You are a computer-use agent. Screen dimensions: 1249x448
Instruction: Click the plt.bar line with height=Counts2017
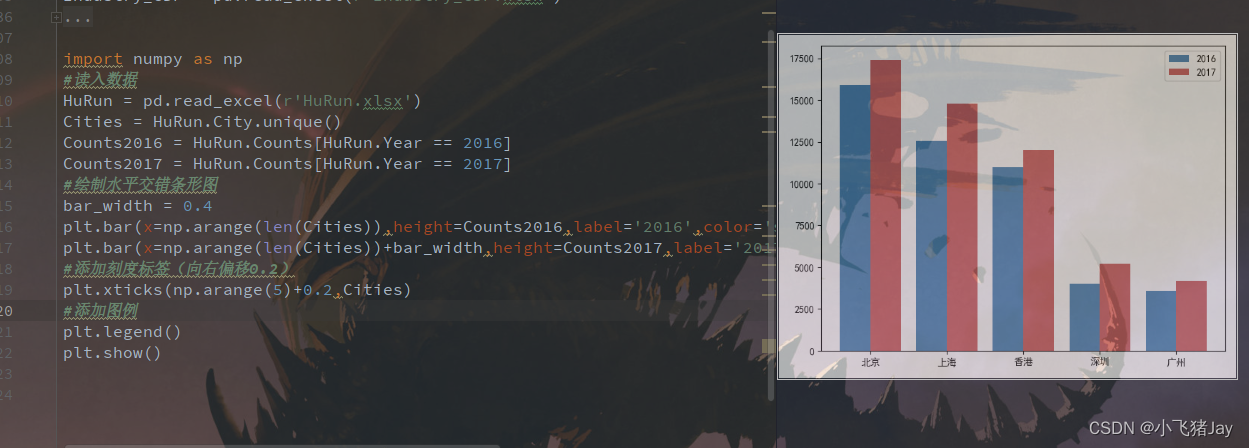pos(419,248)
